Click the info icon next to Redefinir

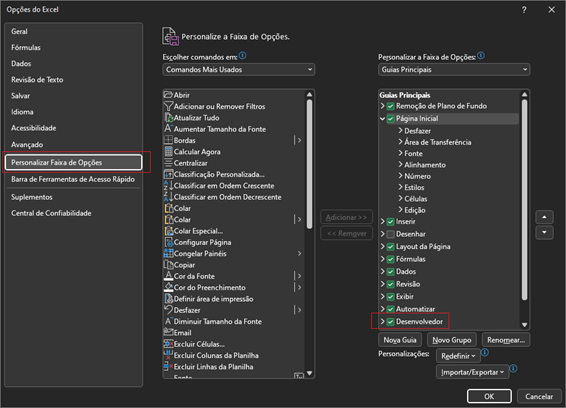485,352
